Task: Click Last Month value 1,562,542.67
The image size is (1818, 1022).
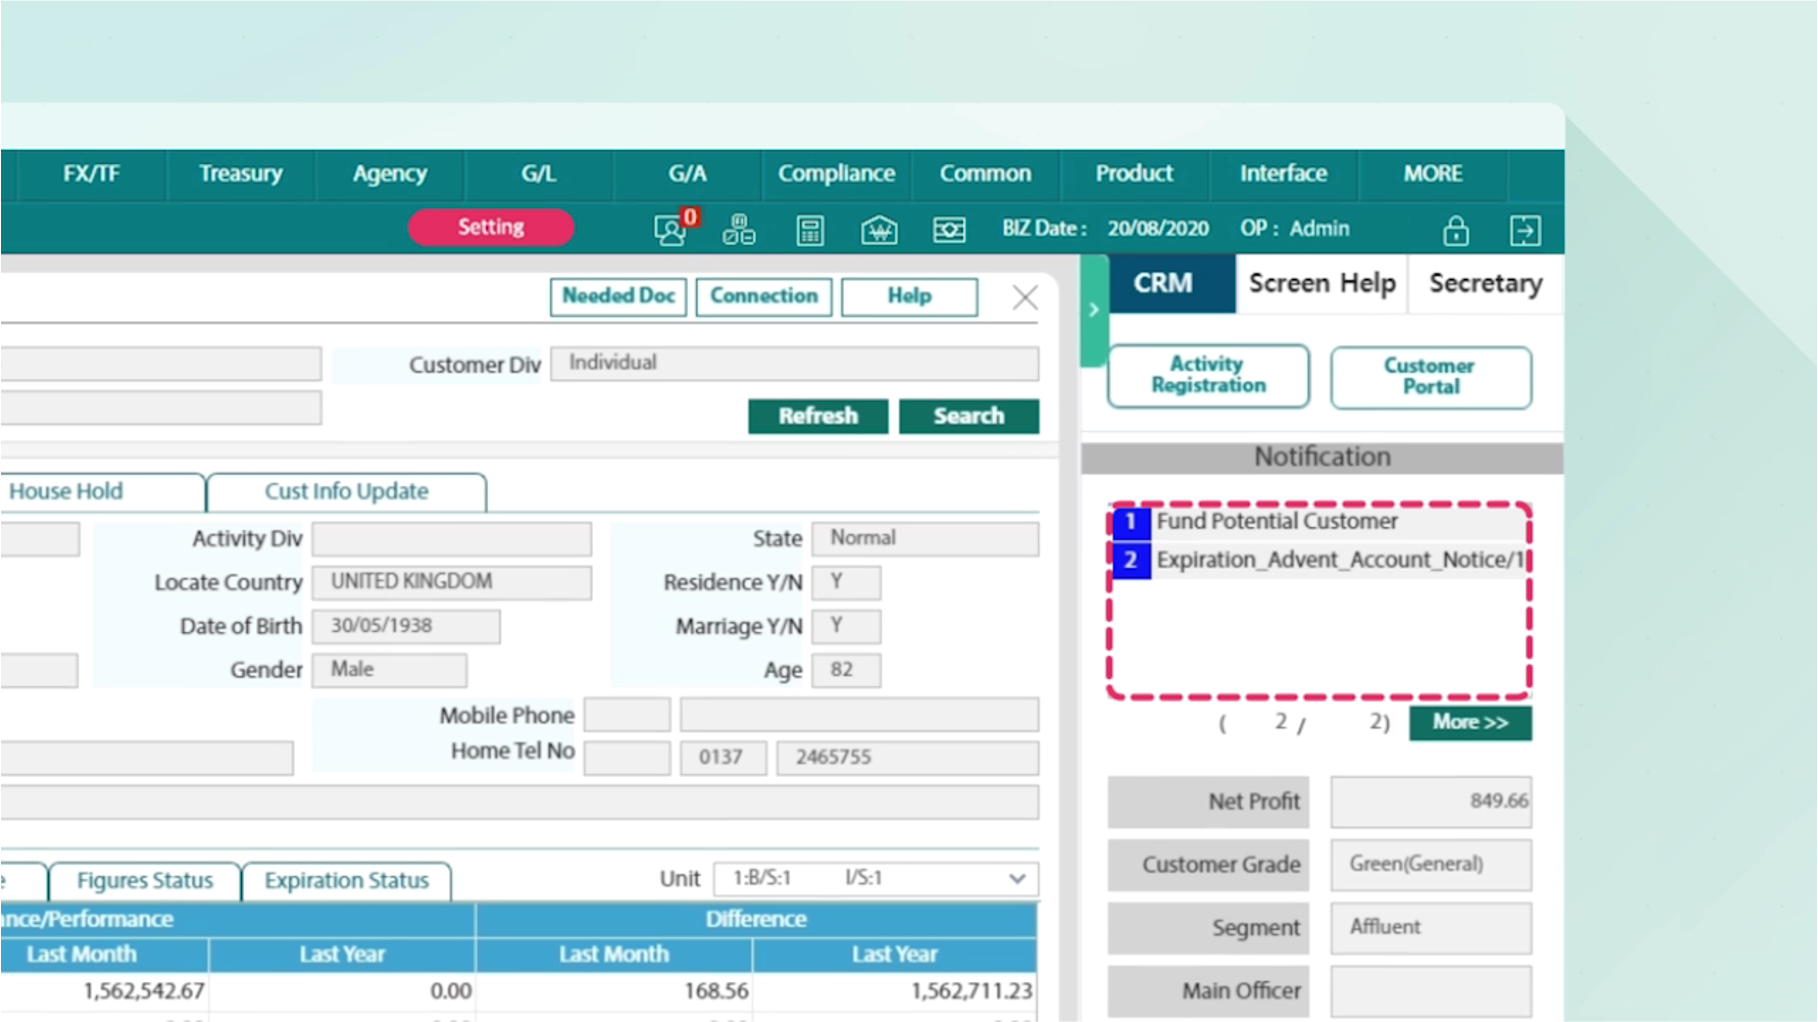Action: point(143,992)
